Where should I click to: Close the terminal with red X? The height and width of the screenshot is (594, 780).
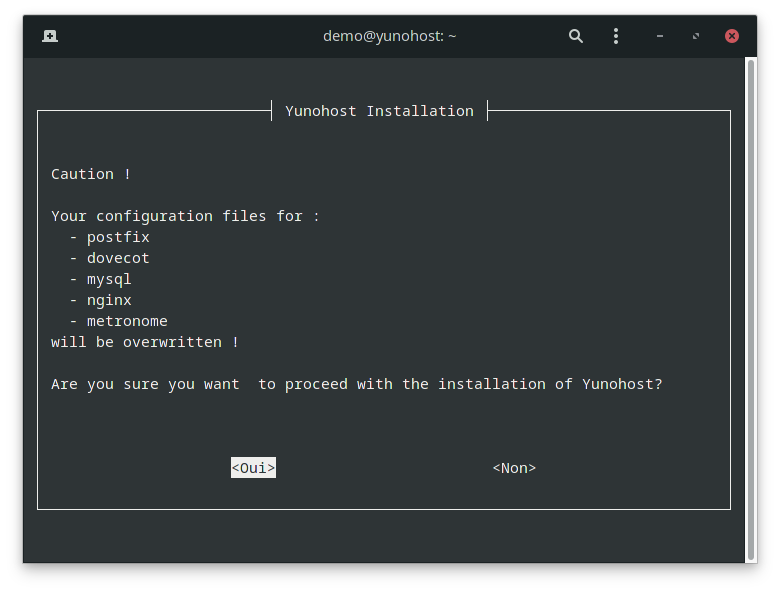[x=732, y=36]
